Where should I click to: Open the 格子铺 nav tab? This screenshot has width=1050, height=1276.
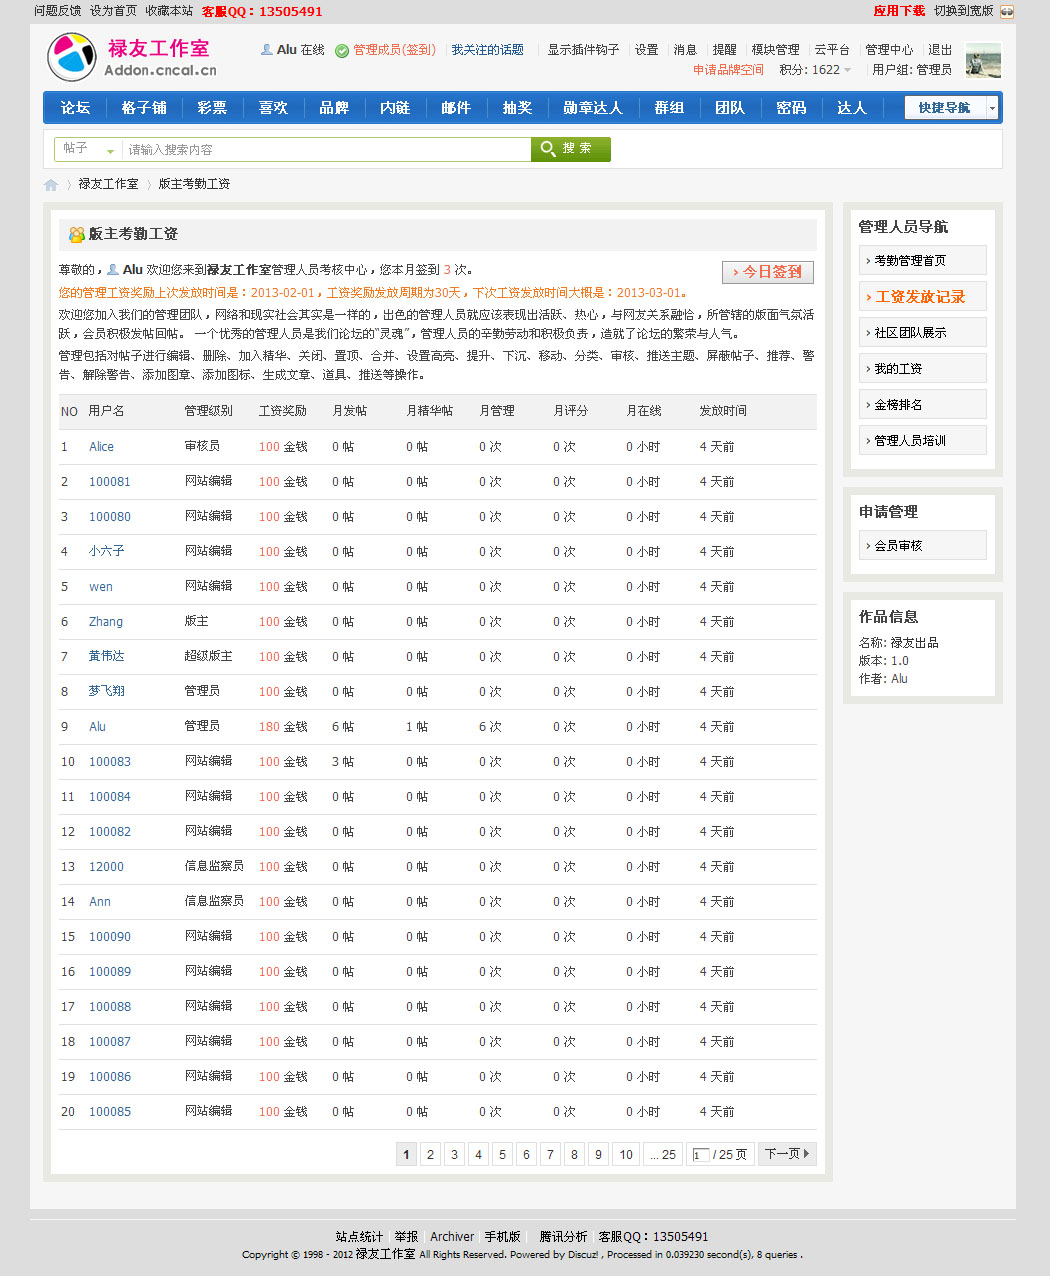coord(144,107)
